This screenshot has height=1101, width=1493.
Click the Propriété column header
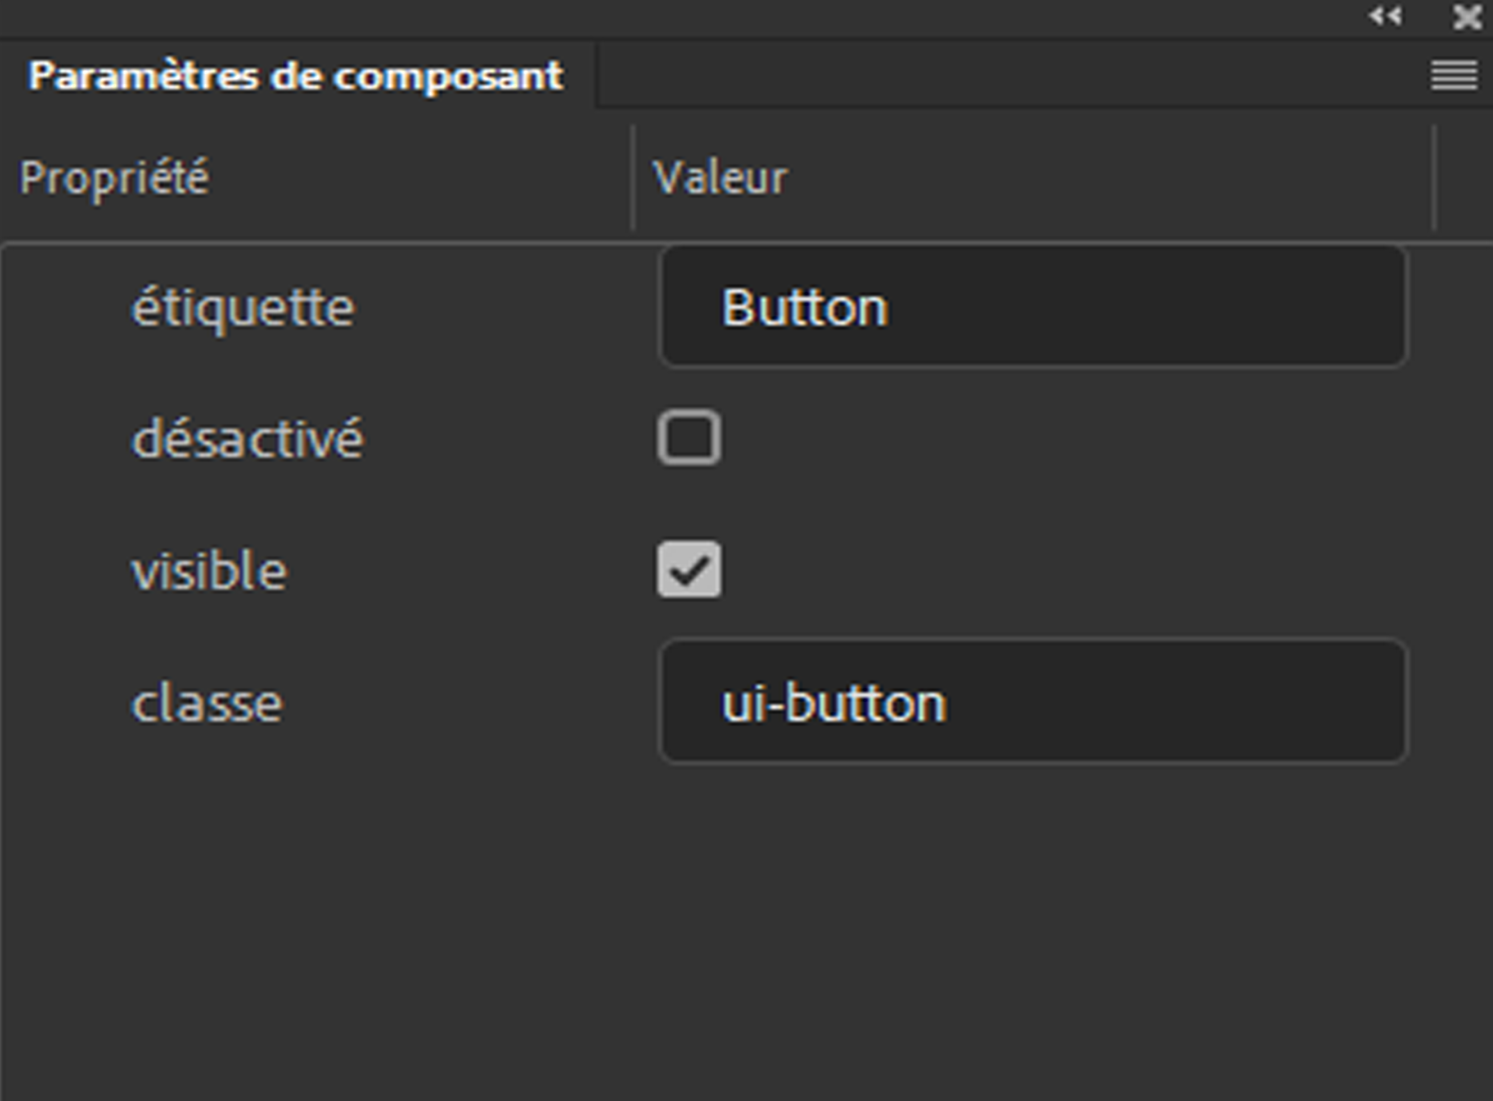117,178
